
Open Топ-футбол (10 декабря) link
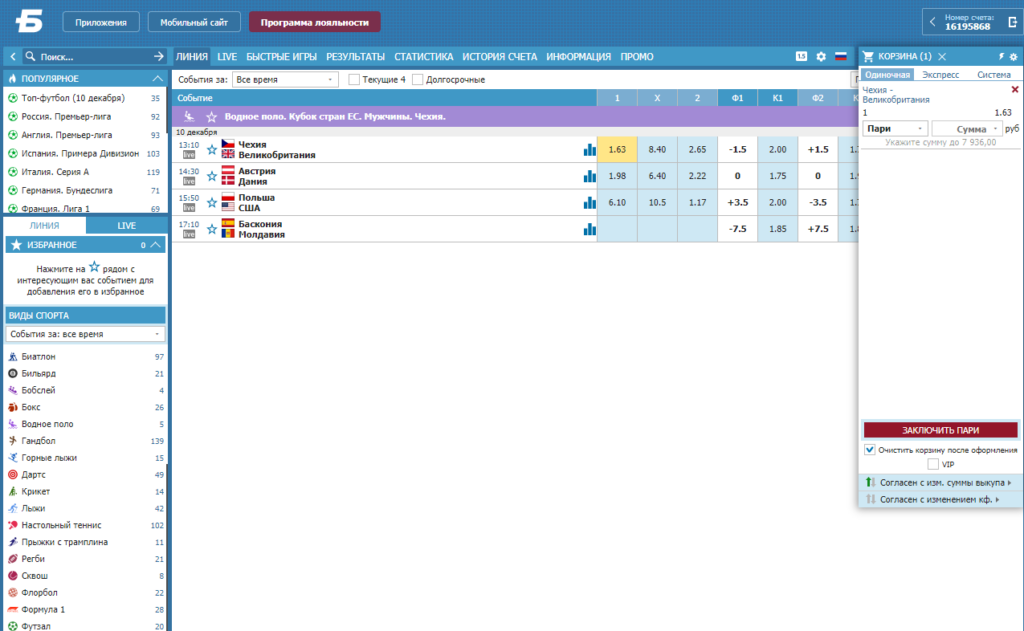pyautogui.click(x=72, y=98)
